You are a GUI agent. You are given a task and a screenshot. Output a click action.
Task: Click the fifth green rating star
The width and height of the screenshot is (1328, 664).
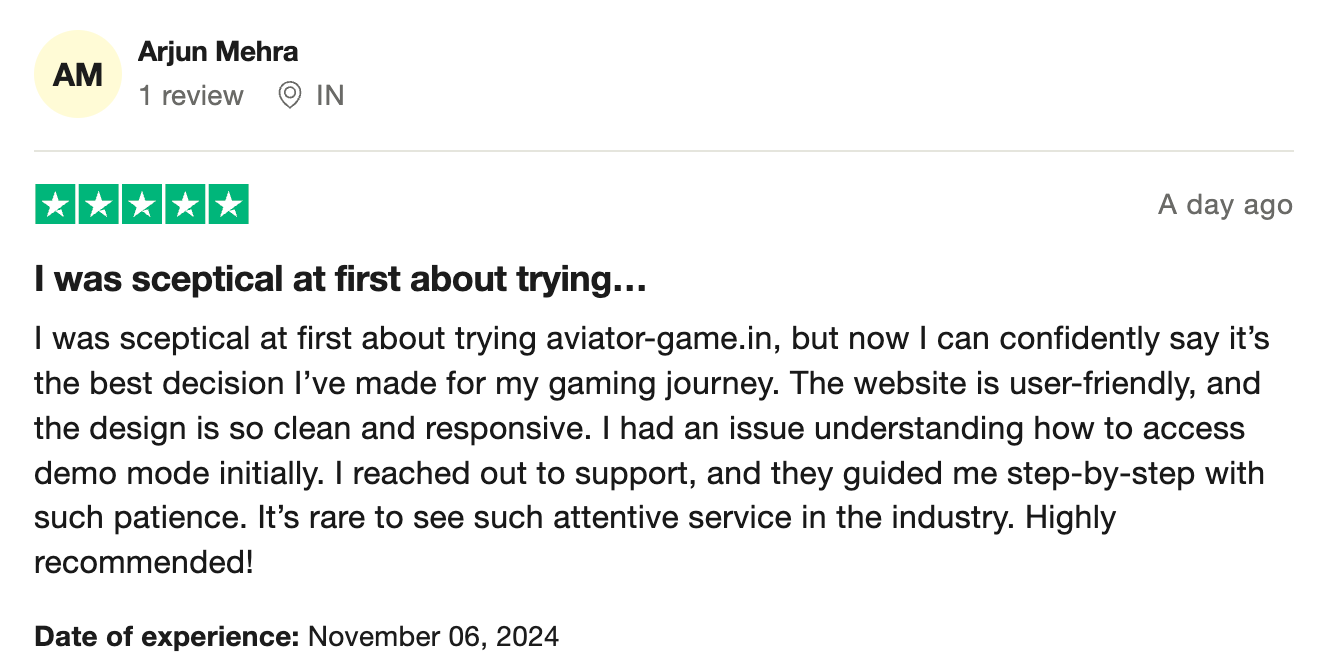click(228, 205)
